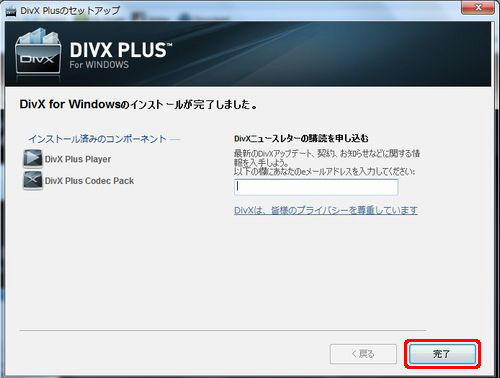Click the 完了 finish button

[442, 354]
